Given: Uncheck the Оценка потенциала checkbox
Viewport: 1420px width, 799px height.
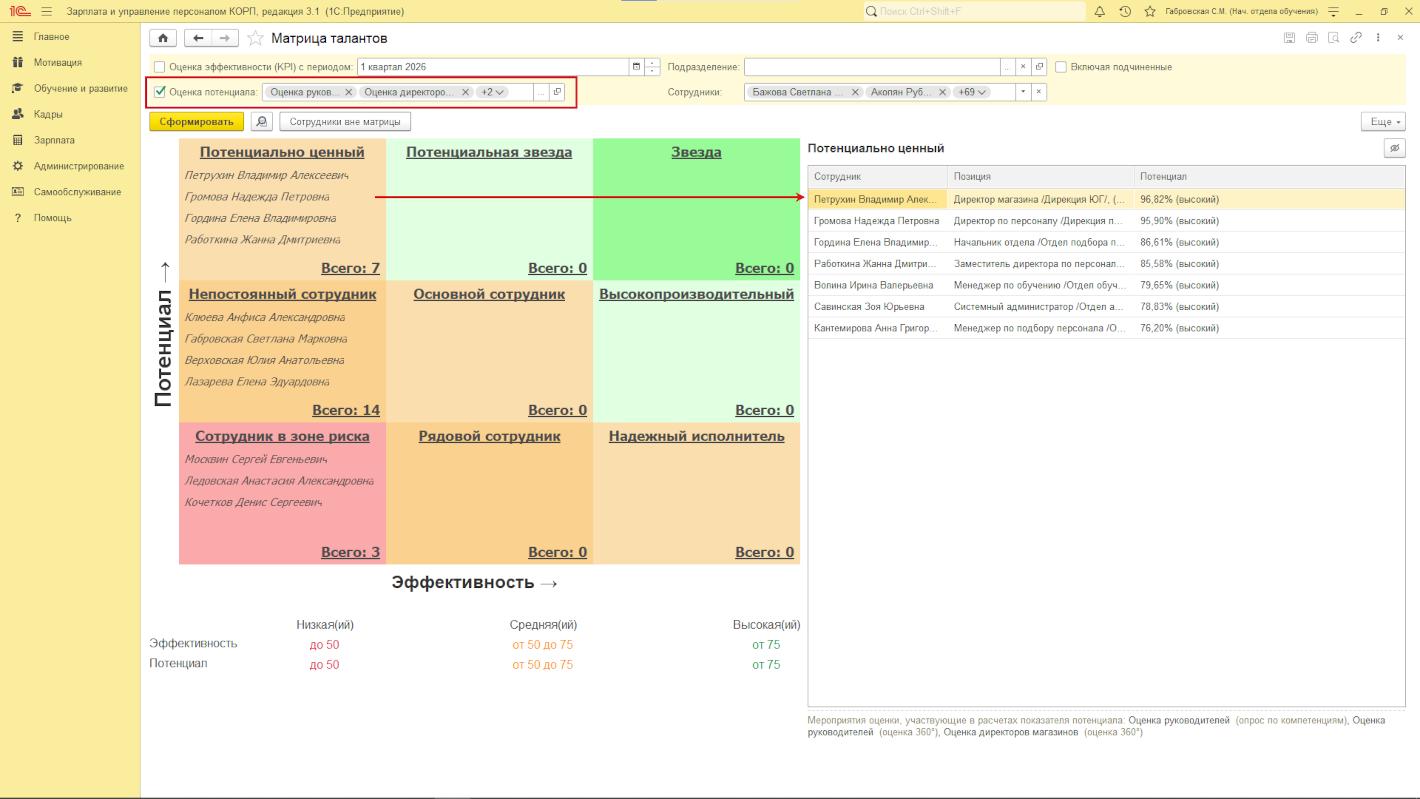Looking at the screenshot, I should pyautogui.click(x=160, y=92).
